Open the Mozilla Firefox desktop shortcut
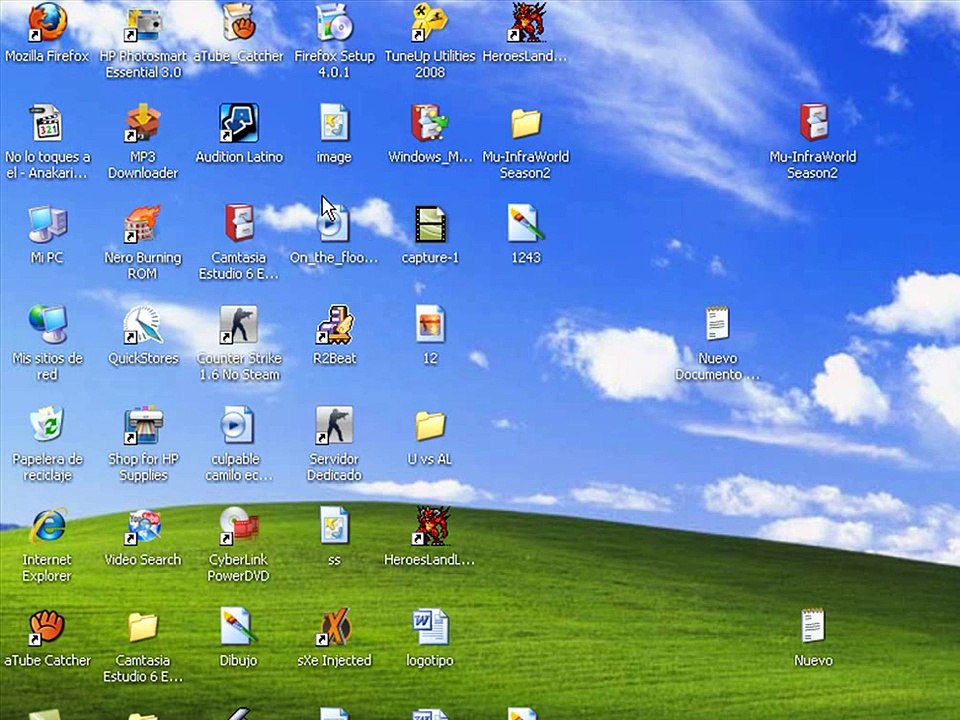This screenshot has width=960, height=720. [x=47, y=22]
